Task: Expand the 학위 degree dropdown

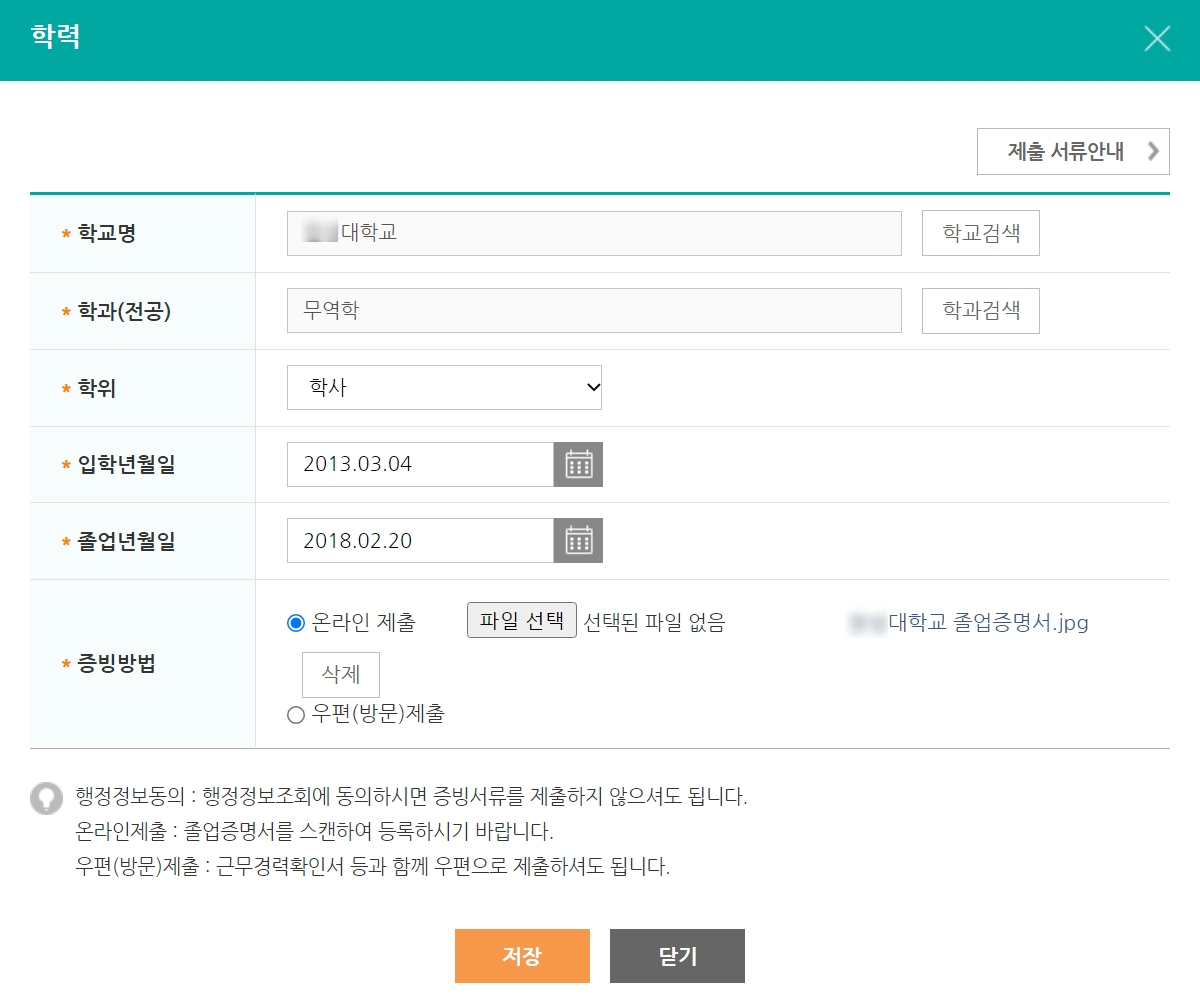Action: point(444,387)
